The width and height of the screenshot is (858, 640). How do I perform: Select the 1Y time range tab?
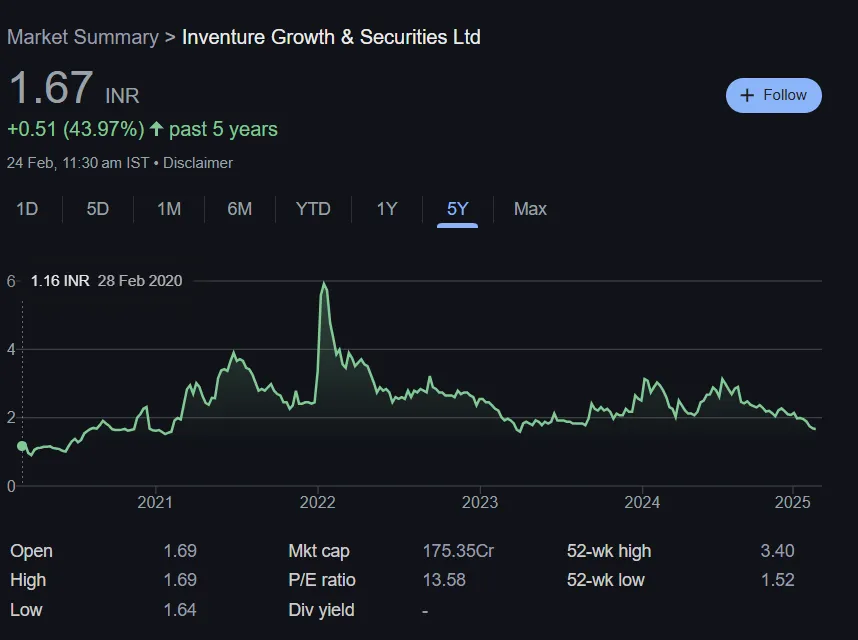386,209
